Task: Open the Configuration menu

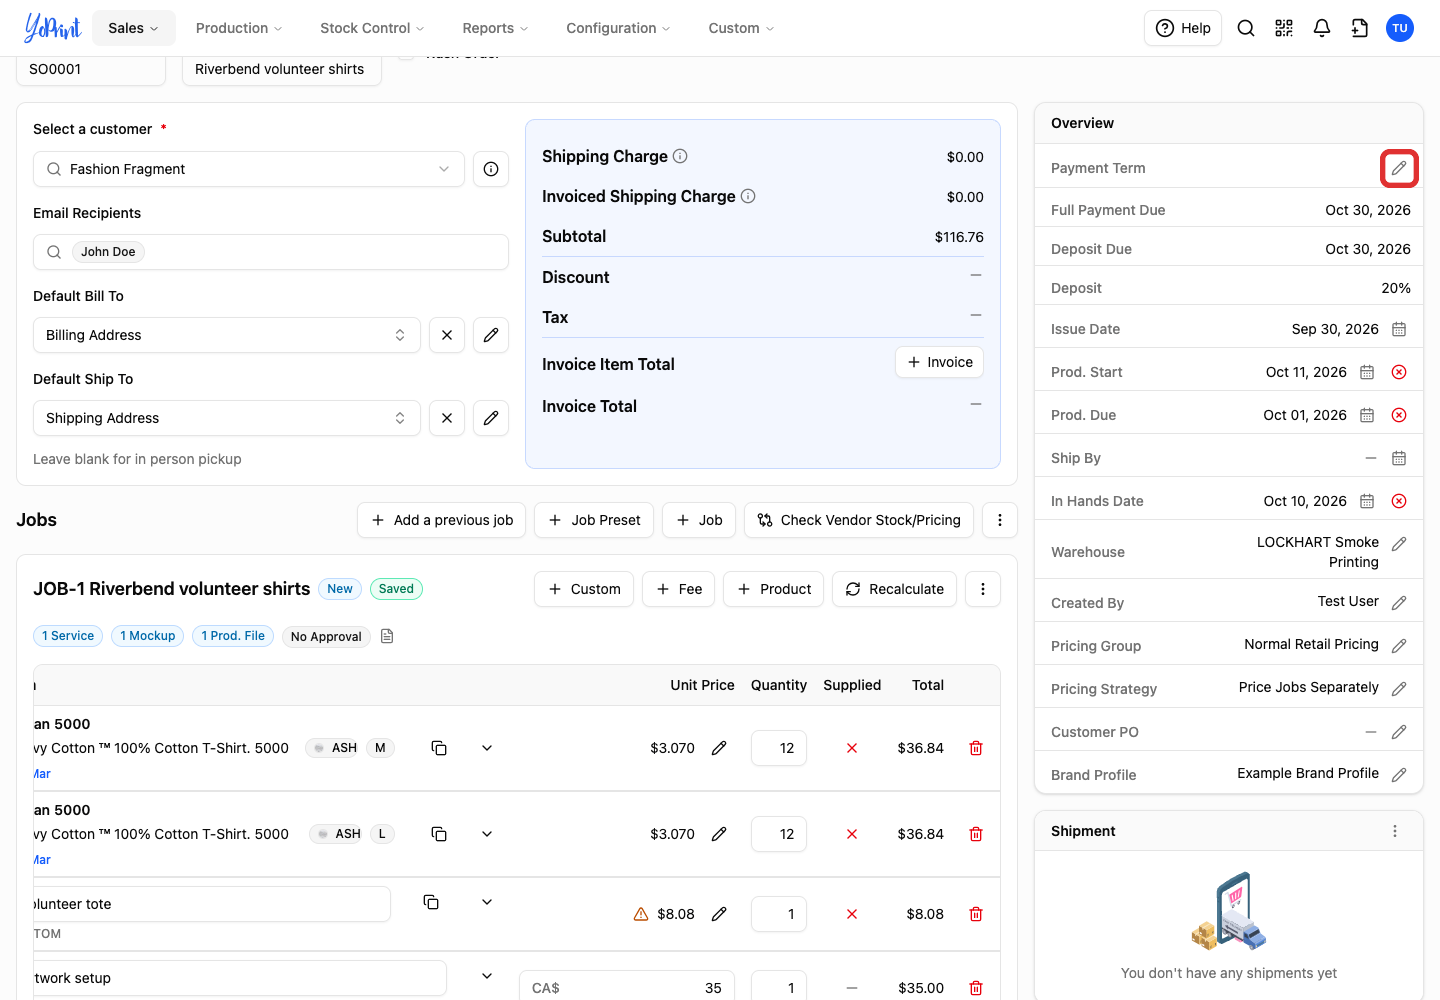Action: [618, 28]
